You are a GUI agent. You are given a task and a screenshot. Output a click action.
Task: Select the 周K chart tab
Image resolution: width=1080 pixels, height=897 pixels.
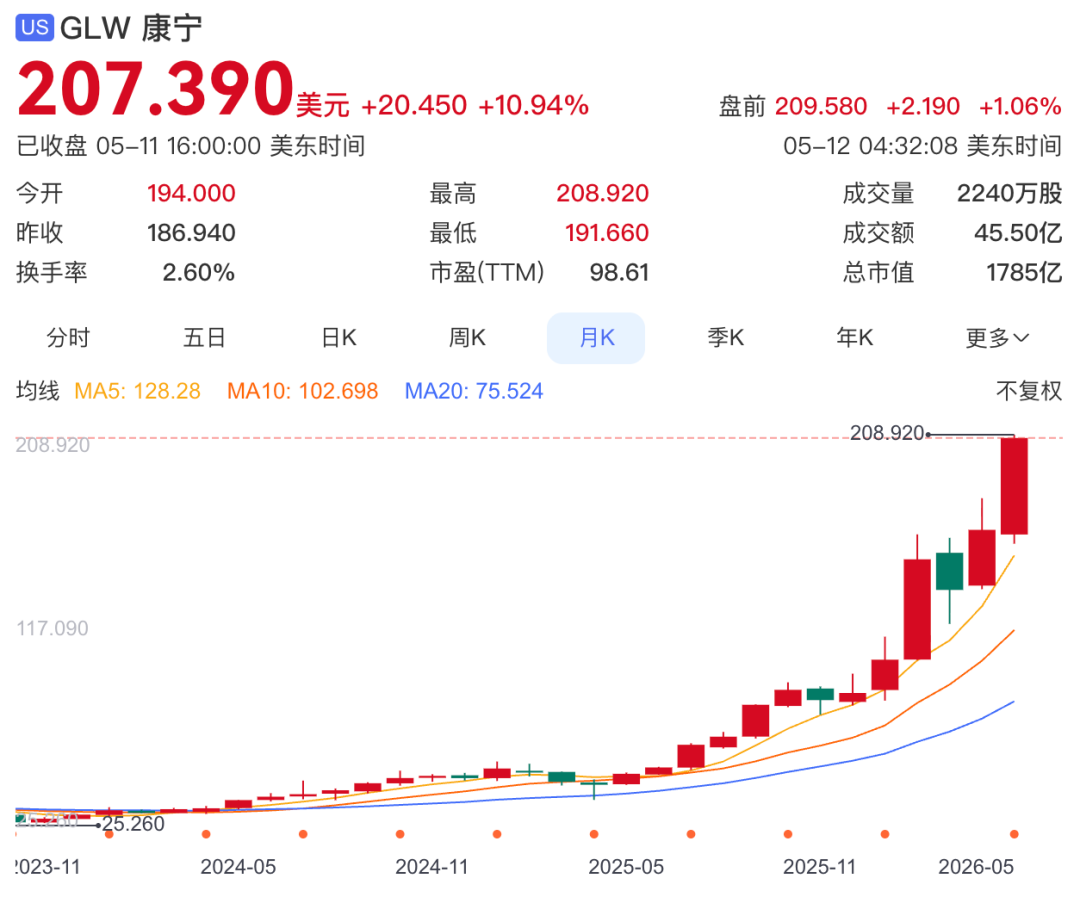[467, 338]
